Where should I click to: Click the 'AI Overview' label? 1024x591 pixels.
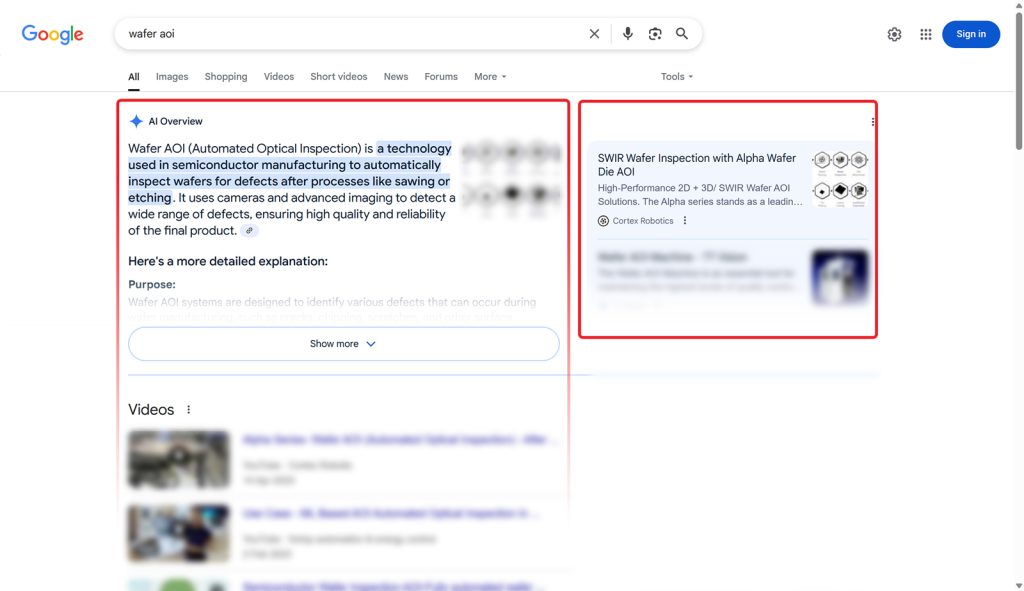coord(176,121)
